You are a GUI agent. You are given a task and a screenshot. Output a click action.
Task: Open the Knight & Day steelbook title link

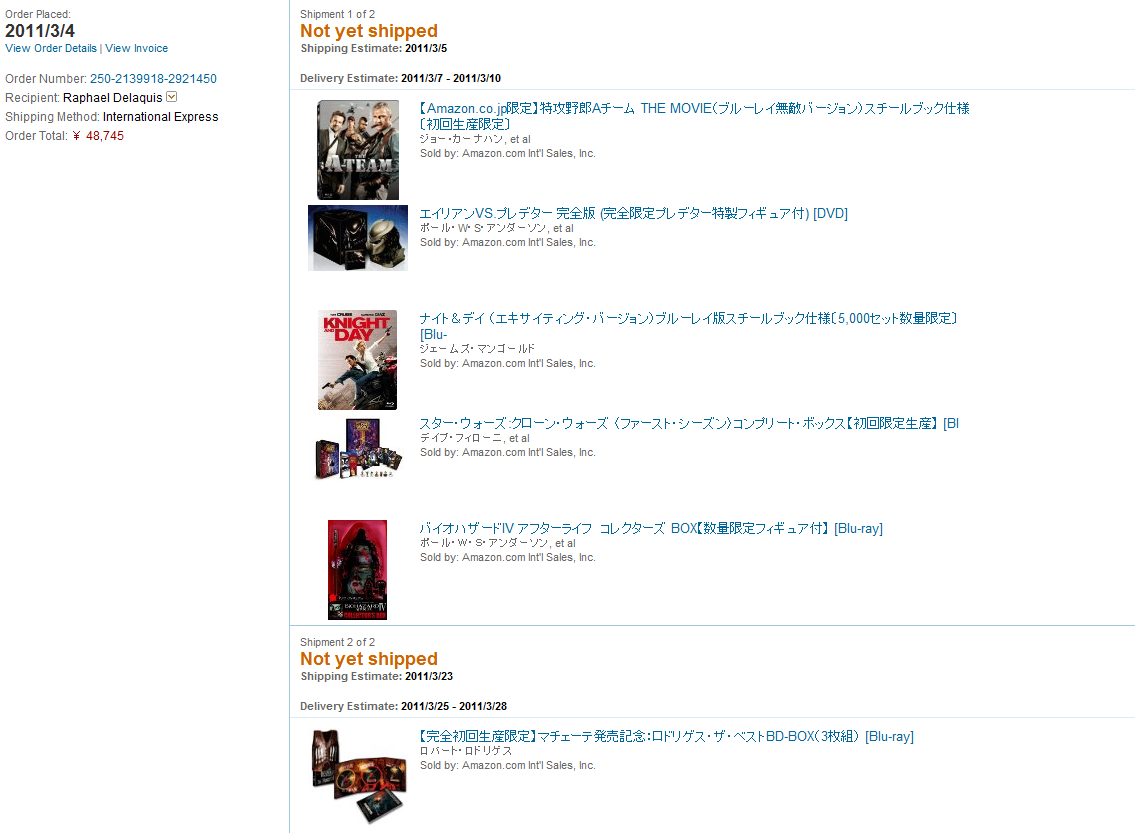click(688, 326)
